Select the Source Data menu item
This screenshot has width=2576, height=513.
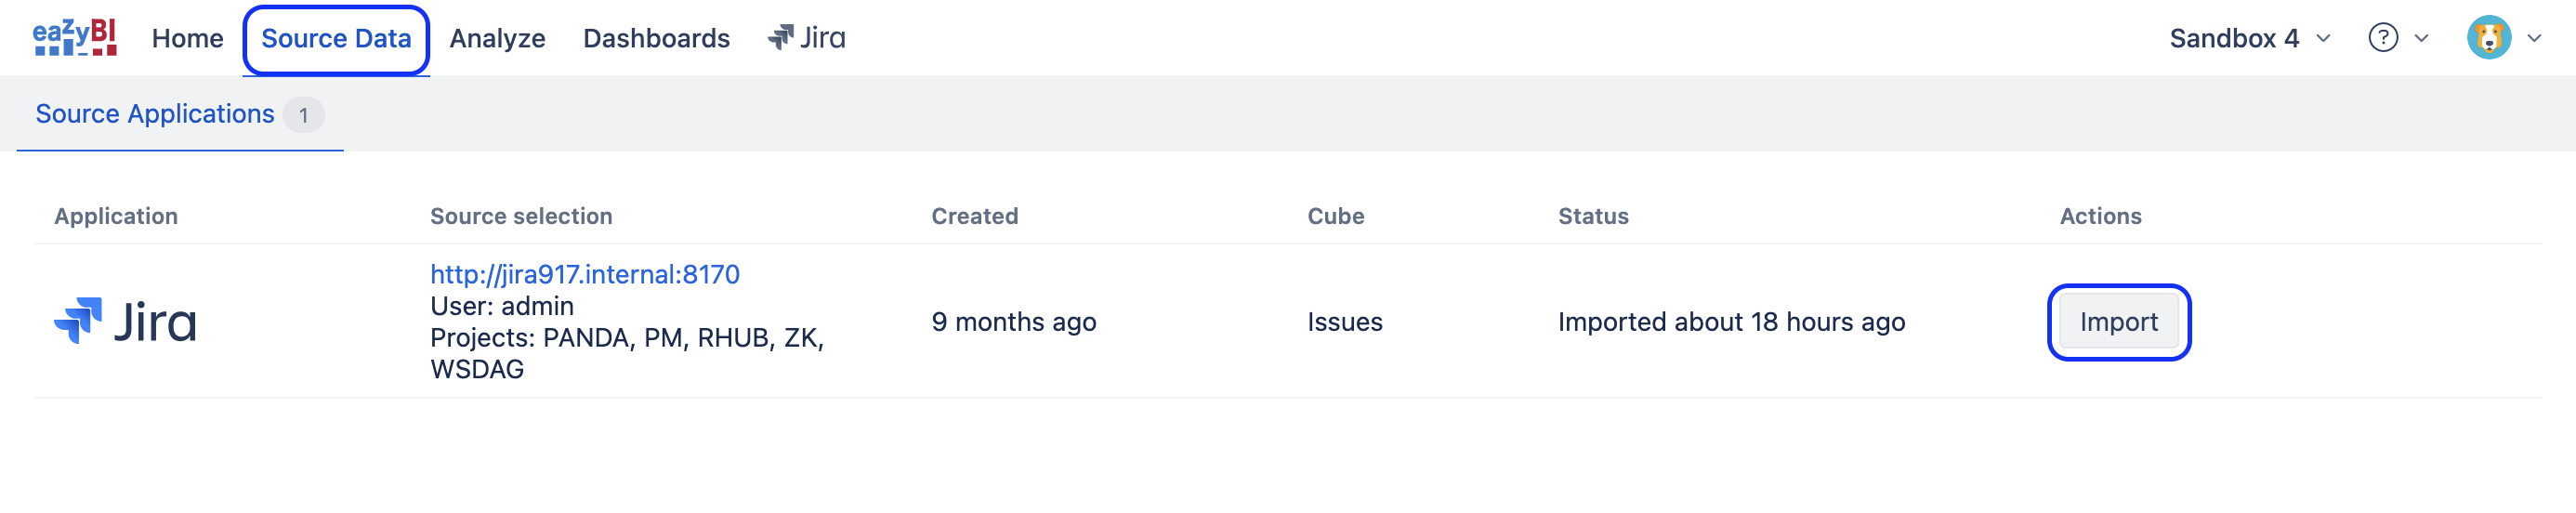(x=336, y=38)
